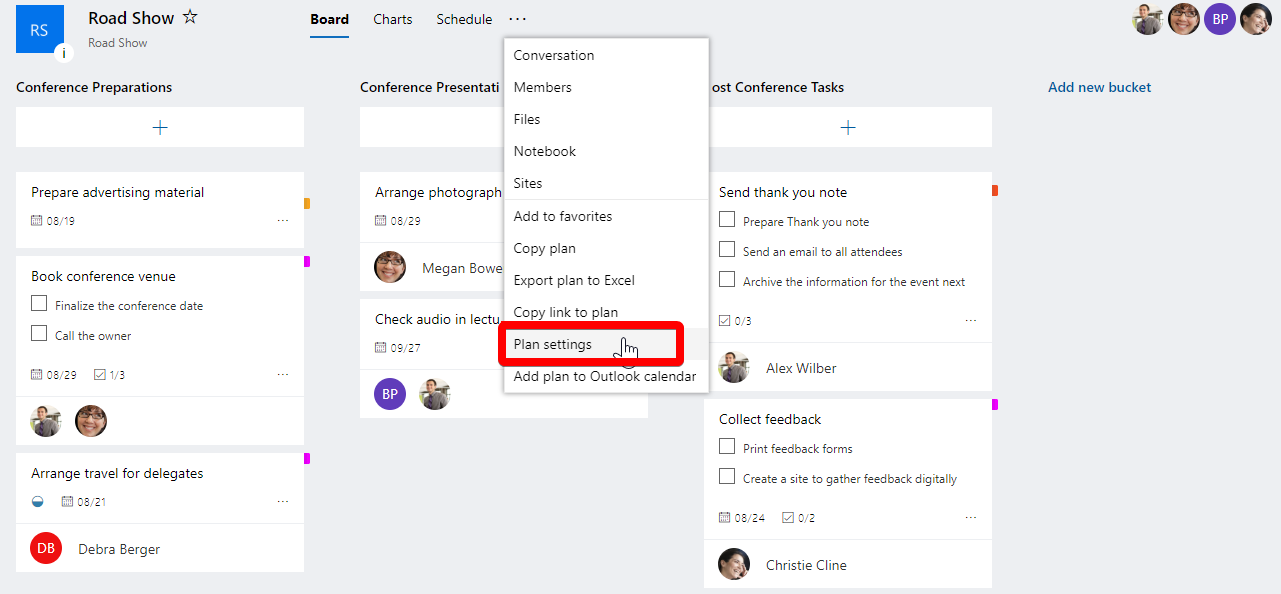The image size is (1281, 594).
Task: Toggle the favorite star next to Road Show
Action: (191, 16)
